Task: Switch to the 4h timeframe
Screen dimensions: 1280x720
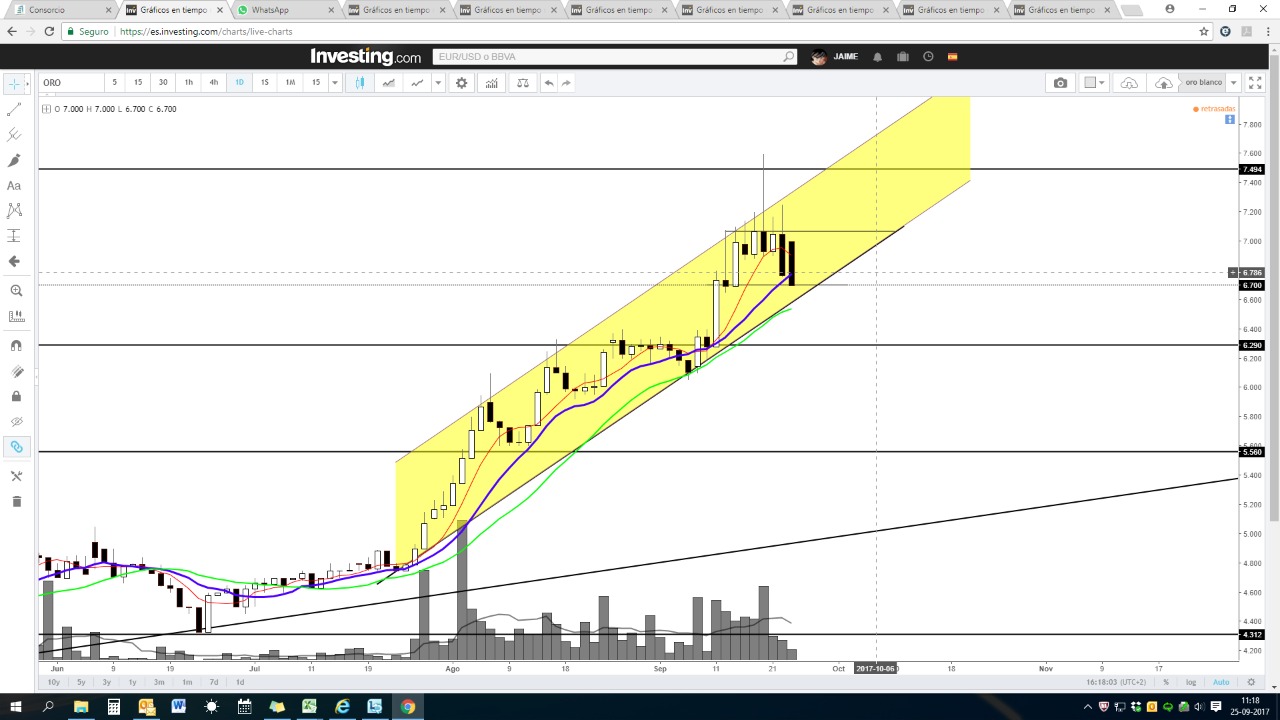Action: (213, 83)
